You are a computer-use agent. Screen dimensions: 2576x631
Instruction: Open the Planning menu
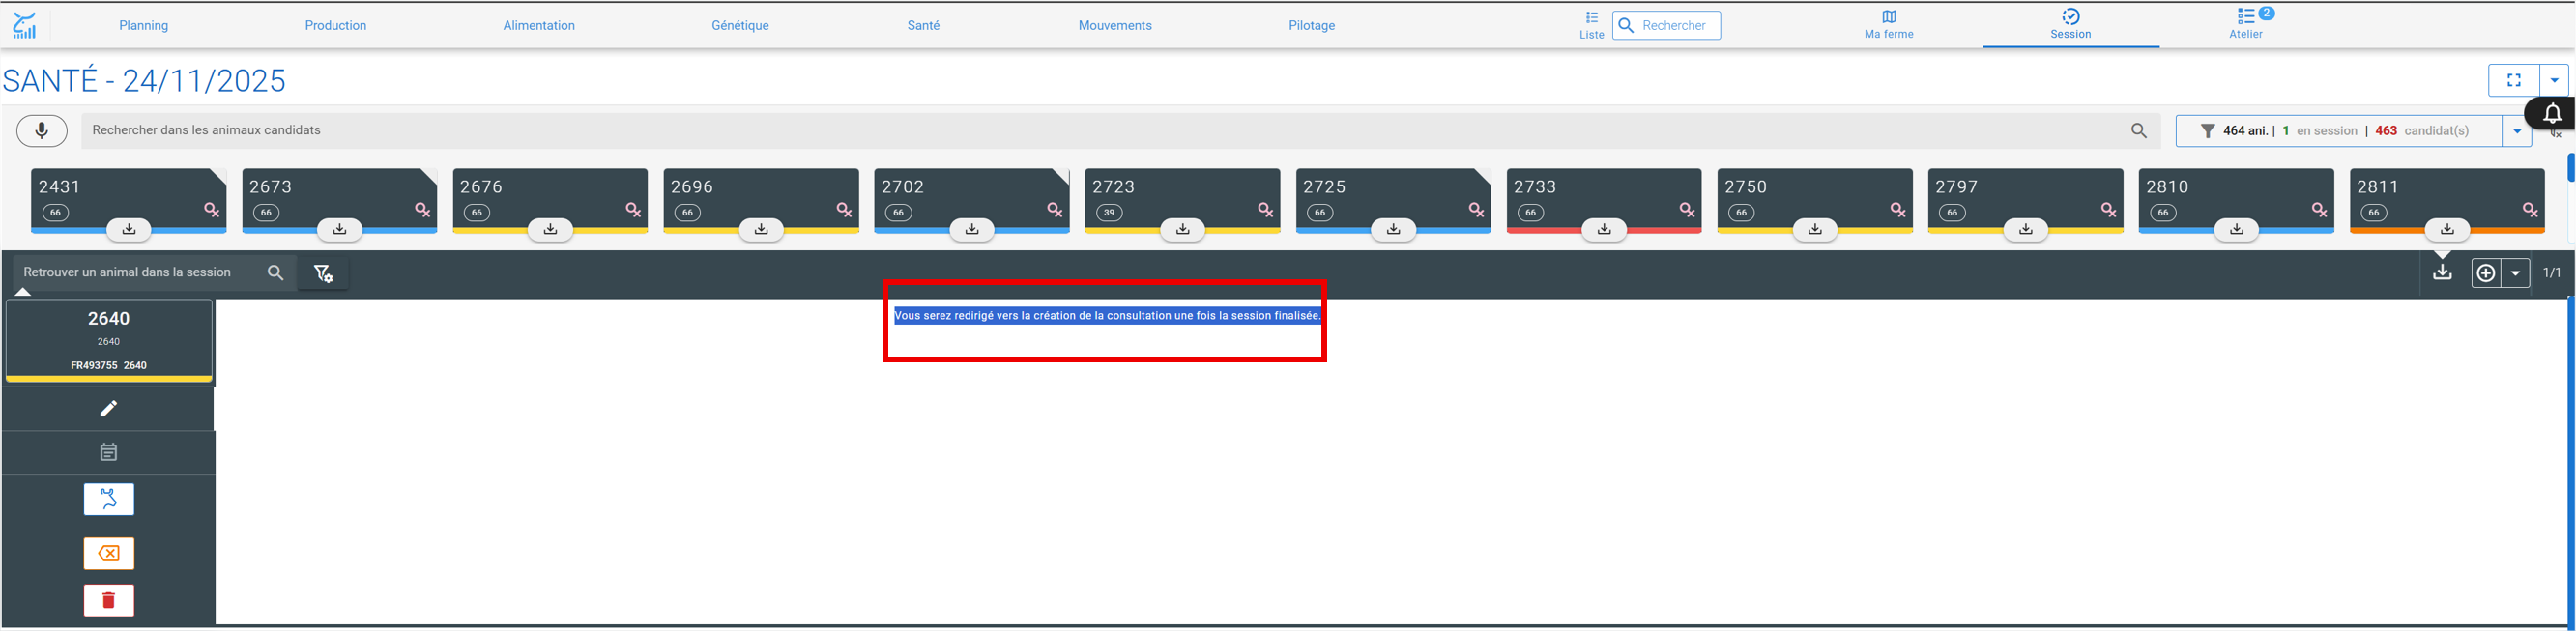pyautogui.click(x=143, y=26)
